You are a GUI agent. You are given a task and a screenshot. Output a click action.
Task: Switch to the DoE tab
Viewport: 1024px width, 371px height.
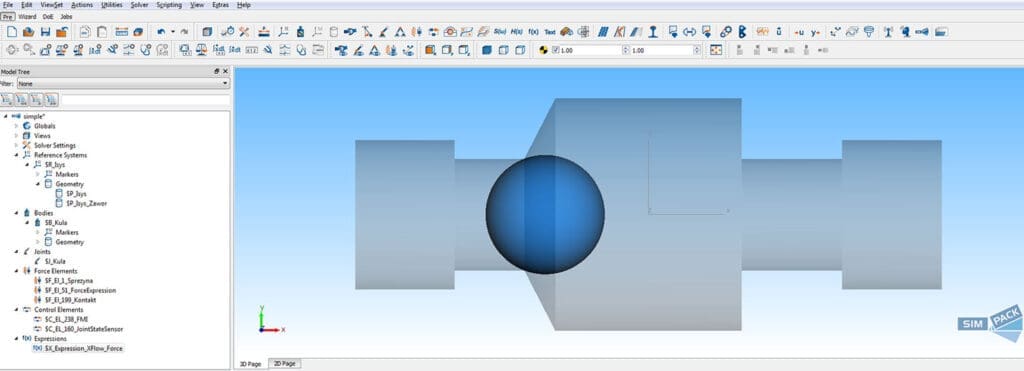point(48,16)
